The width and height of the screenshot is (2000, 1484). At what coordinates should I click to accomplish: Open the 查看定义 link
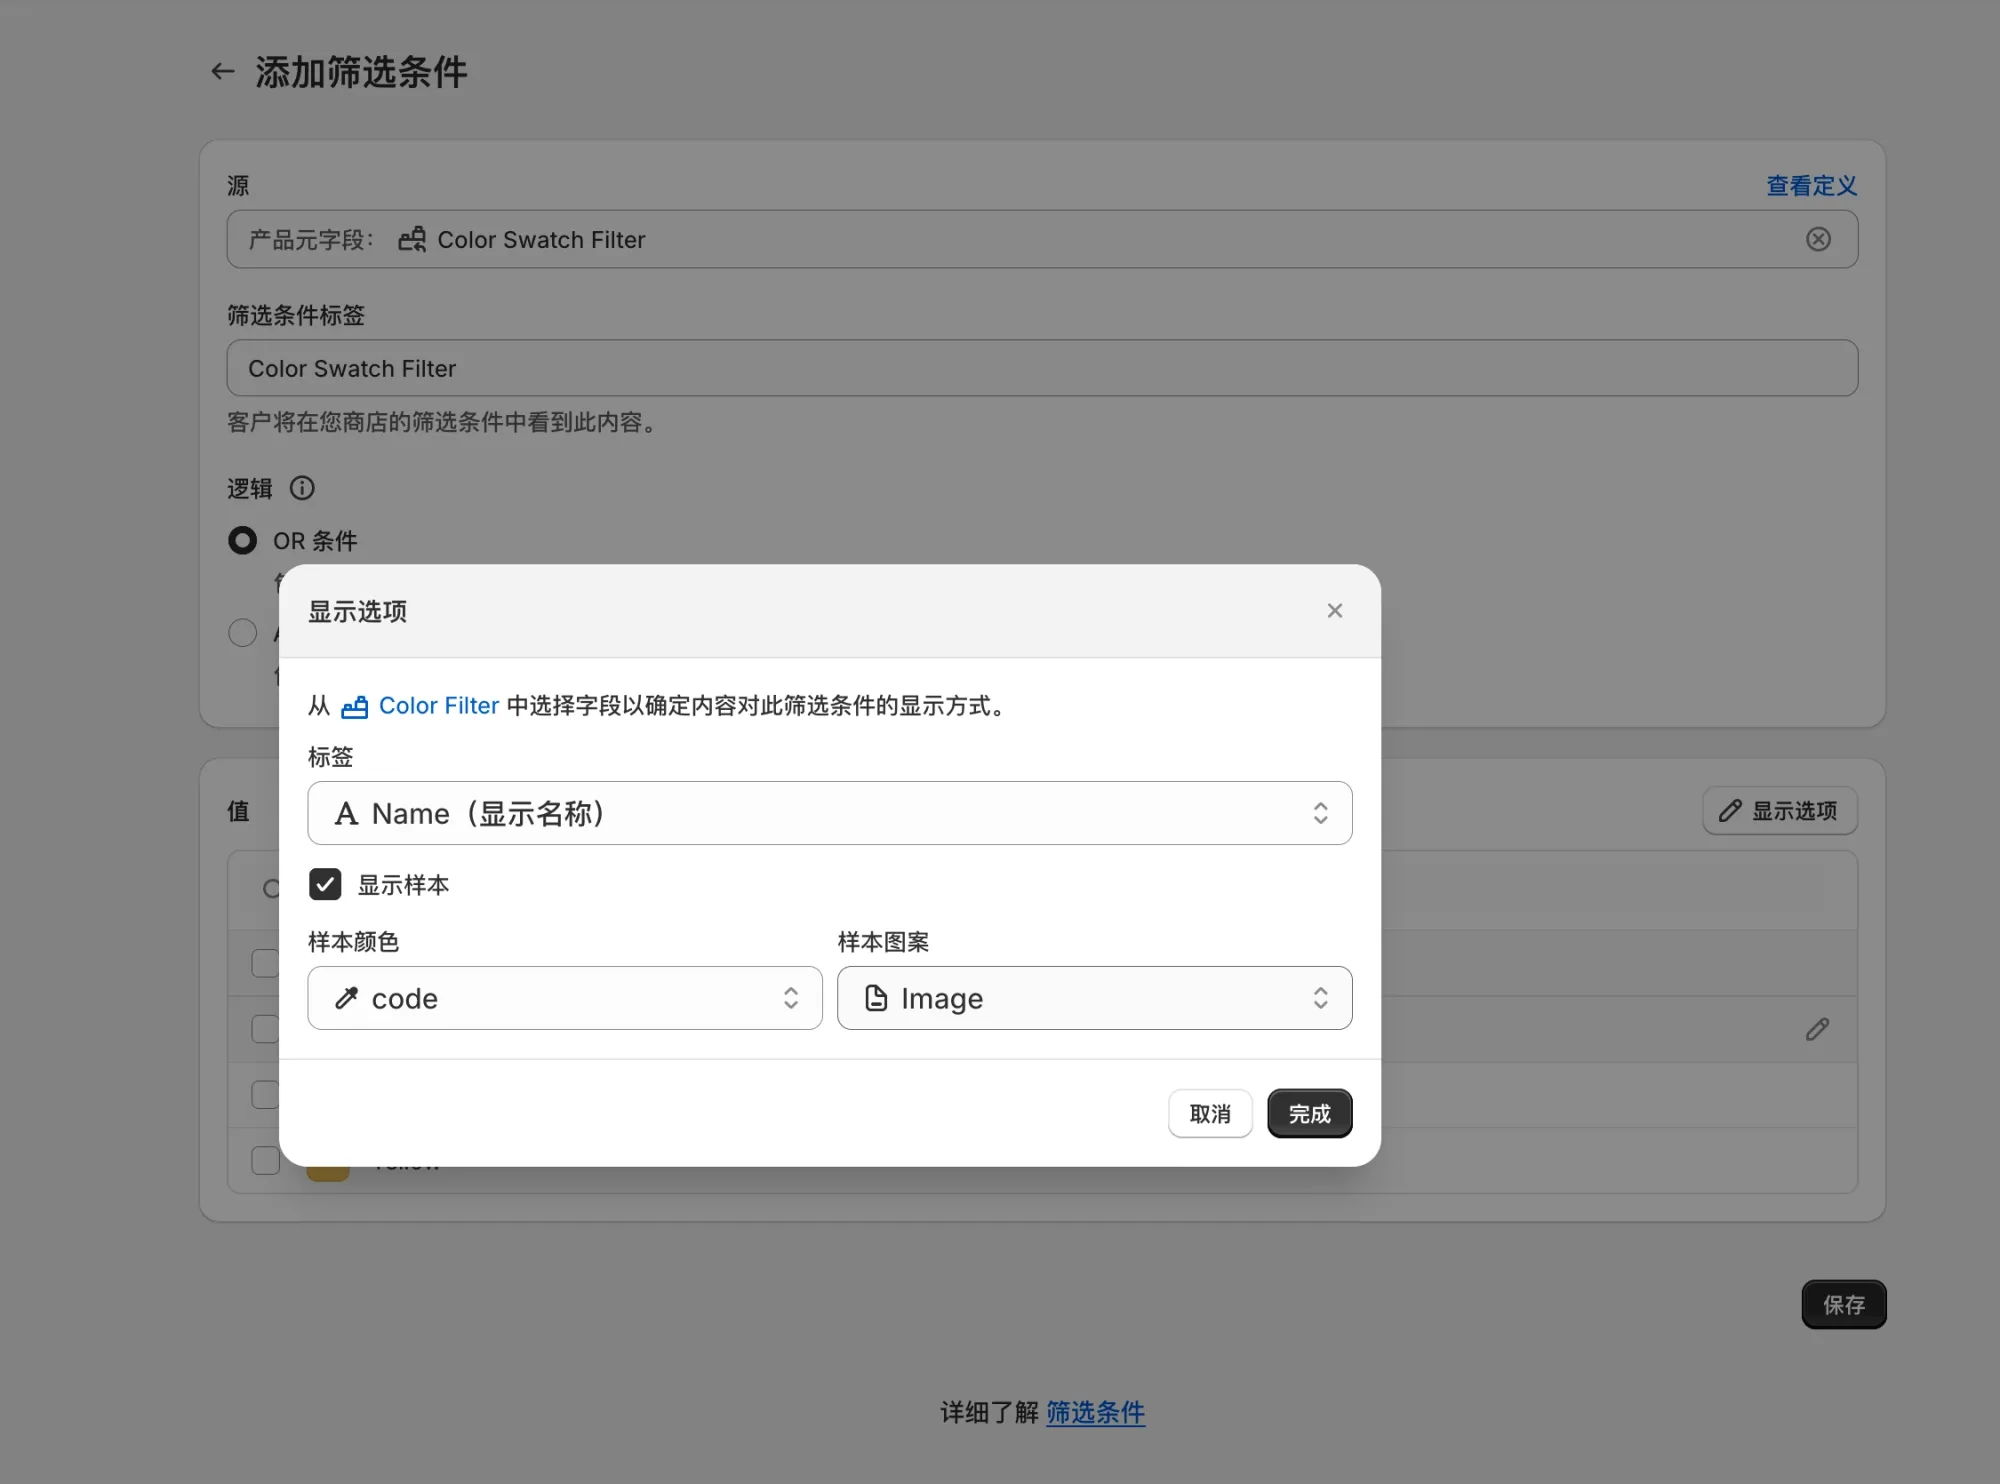(1810, 186)
